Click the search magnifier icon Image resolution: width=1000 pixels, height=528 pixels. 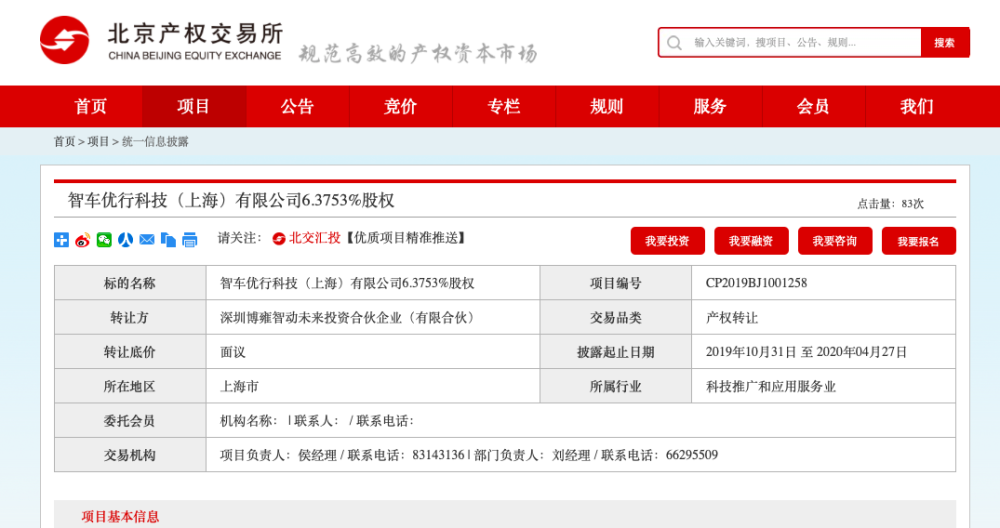(x=674, y=43)
